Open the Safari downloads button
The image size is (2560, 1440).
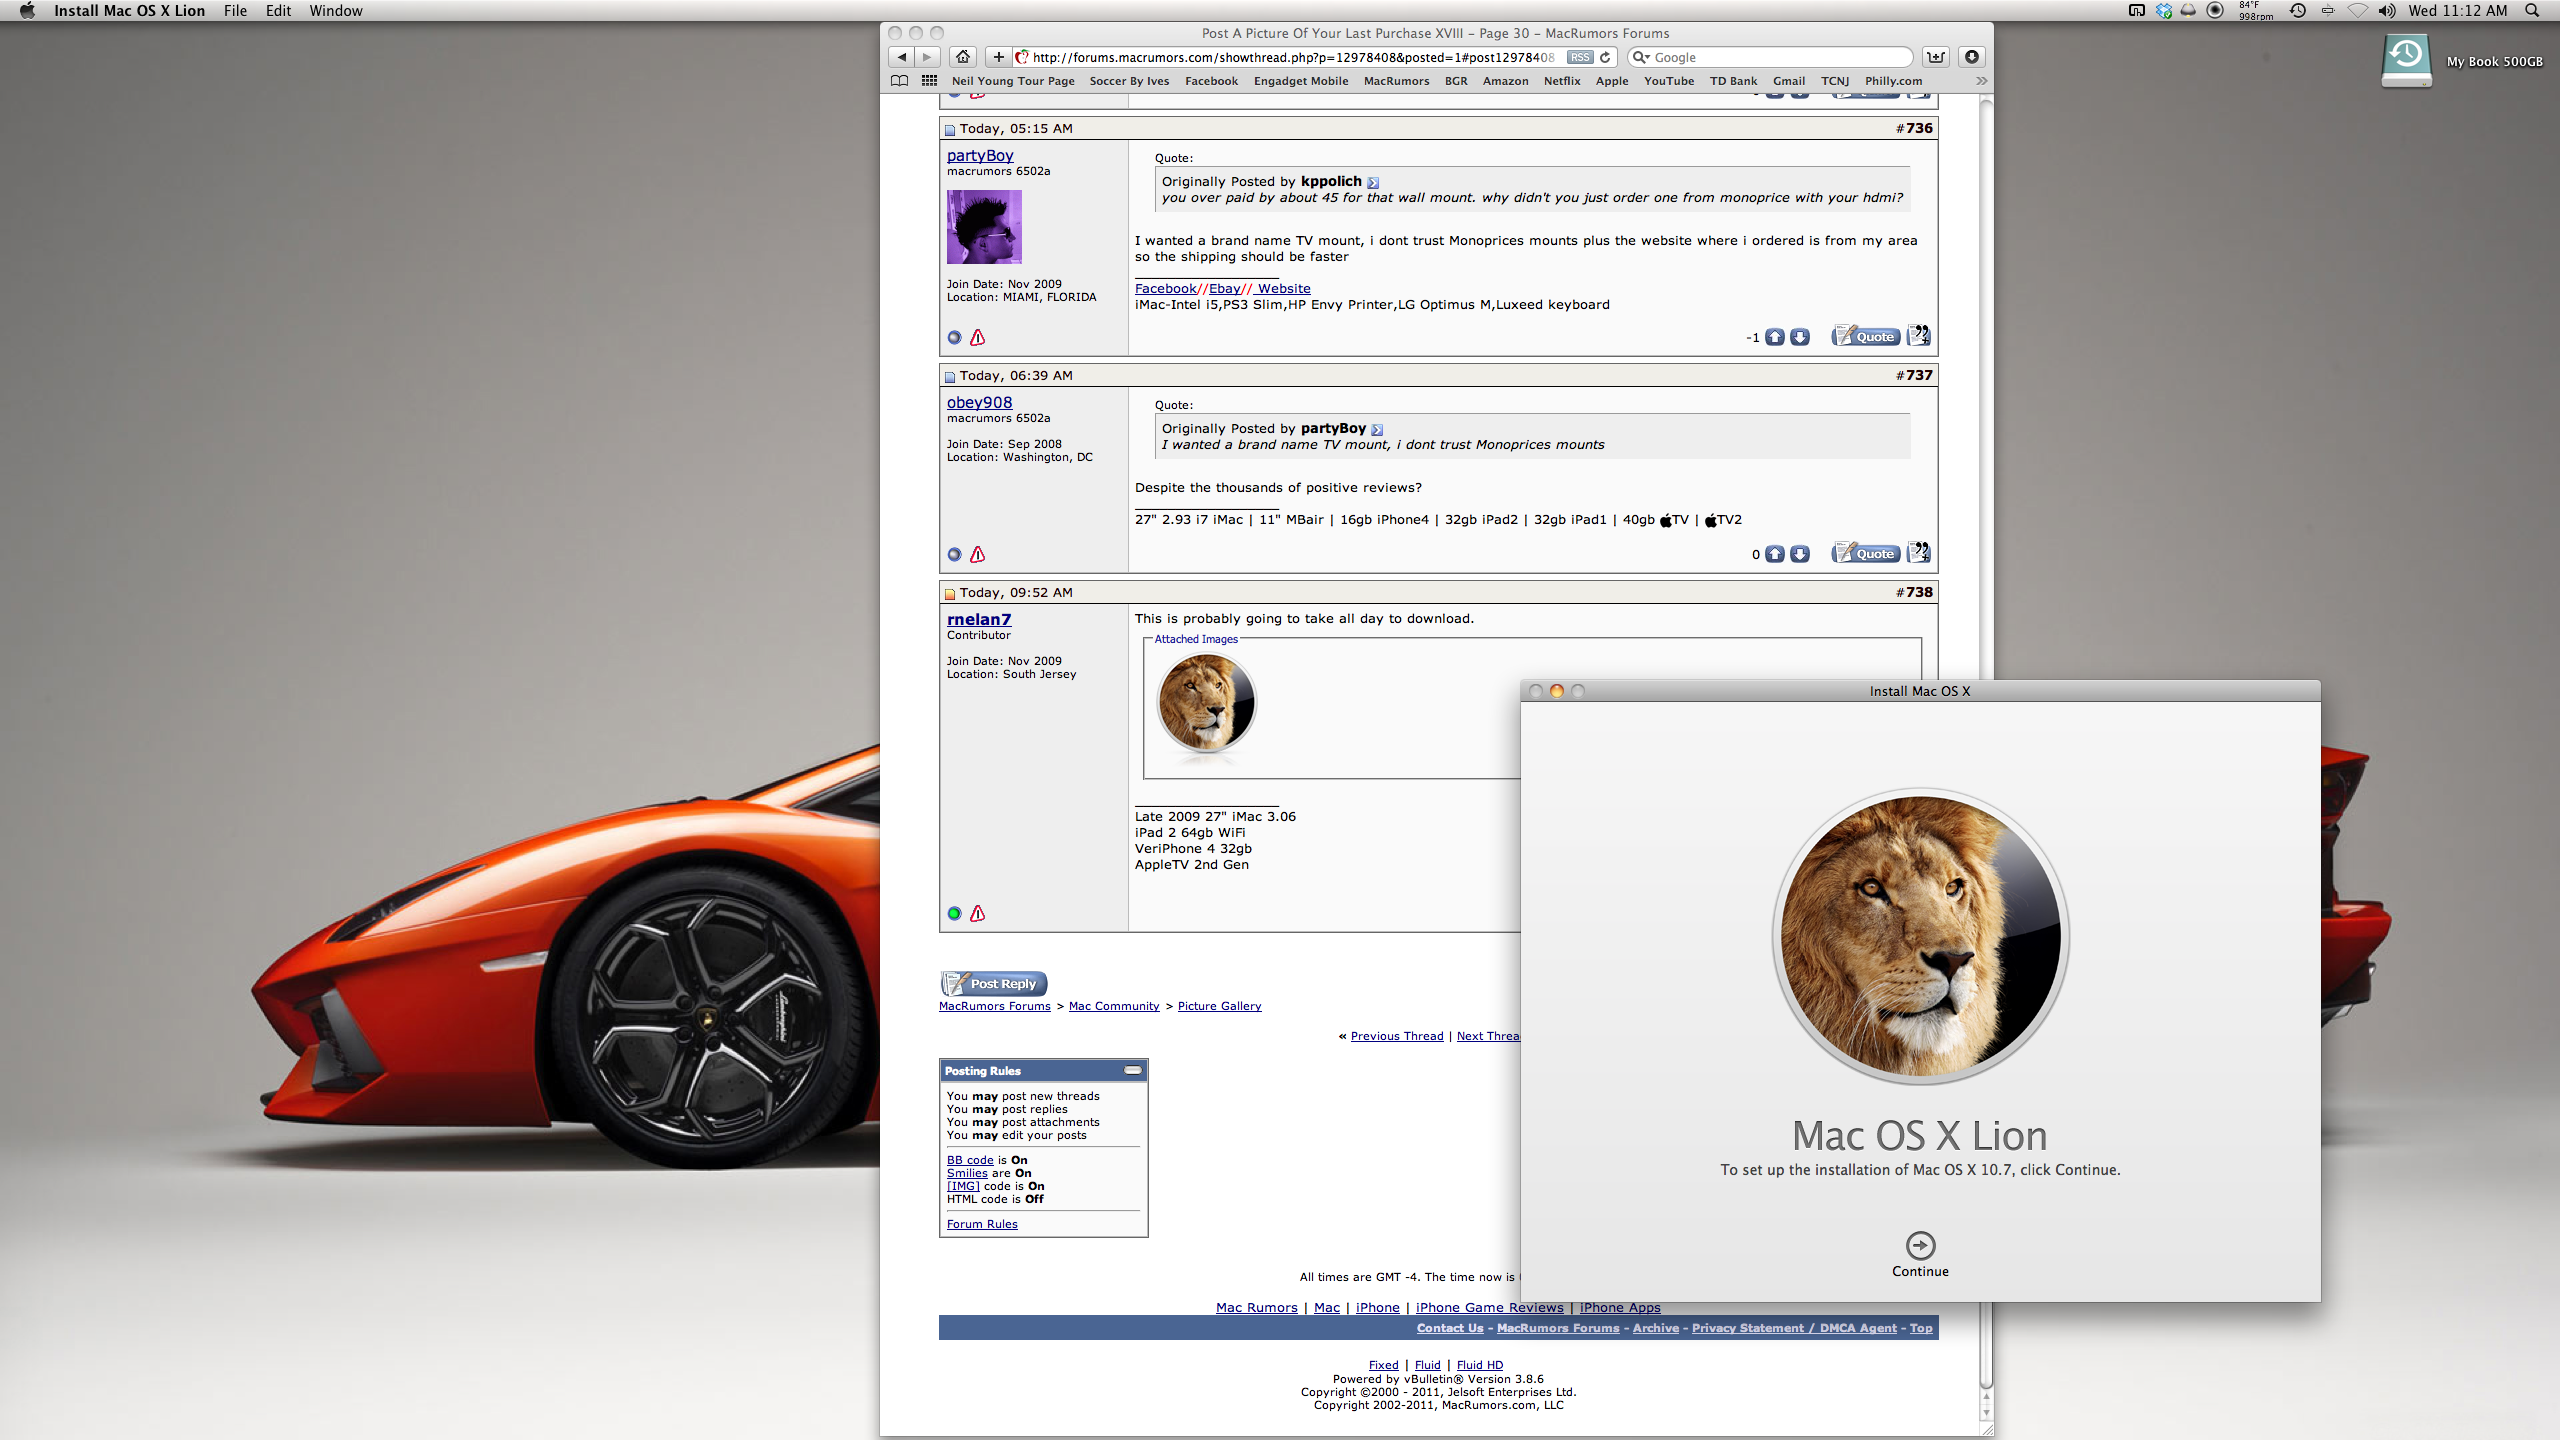(1971, 57)
